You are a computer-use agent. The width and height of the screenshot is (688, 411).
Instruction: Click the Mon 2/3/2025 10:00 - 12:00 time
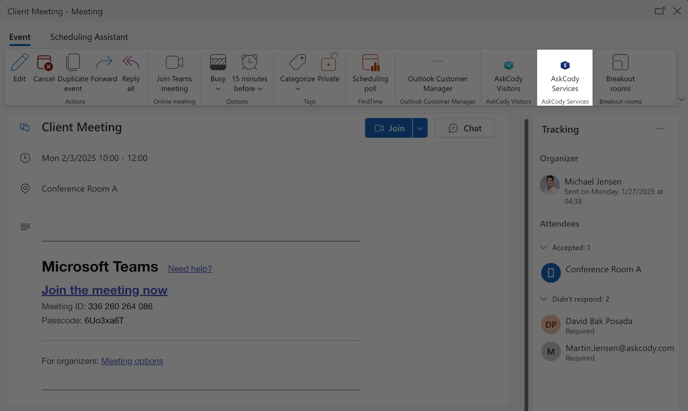tap(94, 158)
